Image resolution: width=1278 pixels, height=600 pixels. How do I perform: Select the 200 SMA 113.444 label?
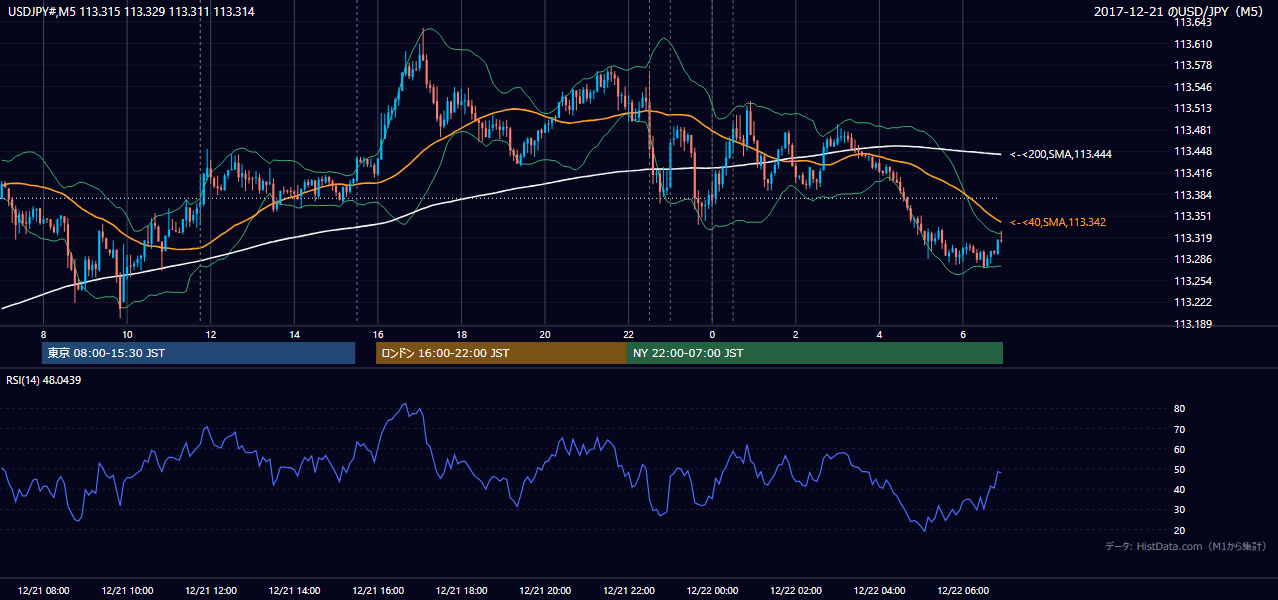pos(1061,154)
